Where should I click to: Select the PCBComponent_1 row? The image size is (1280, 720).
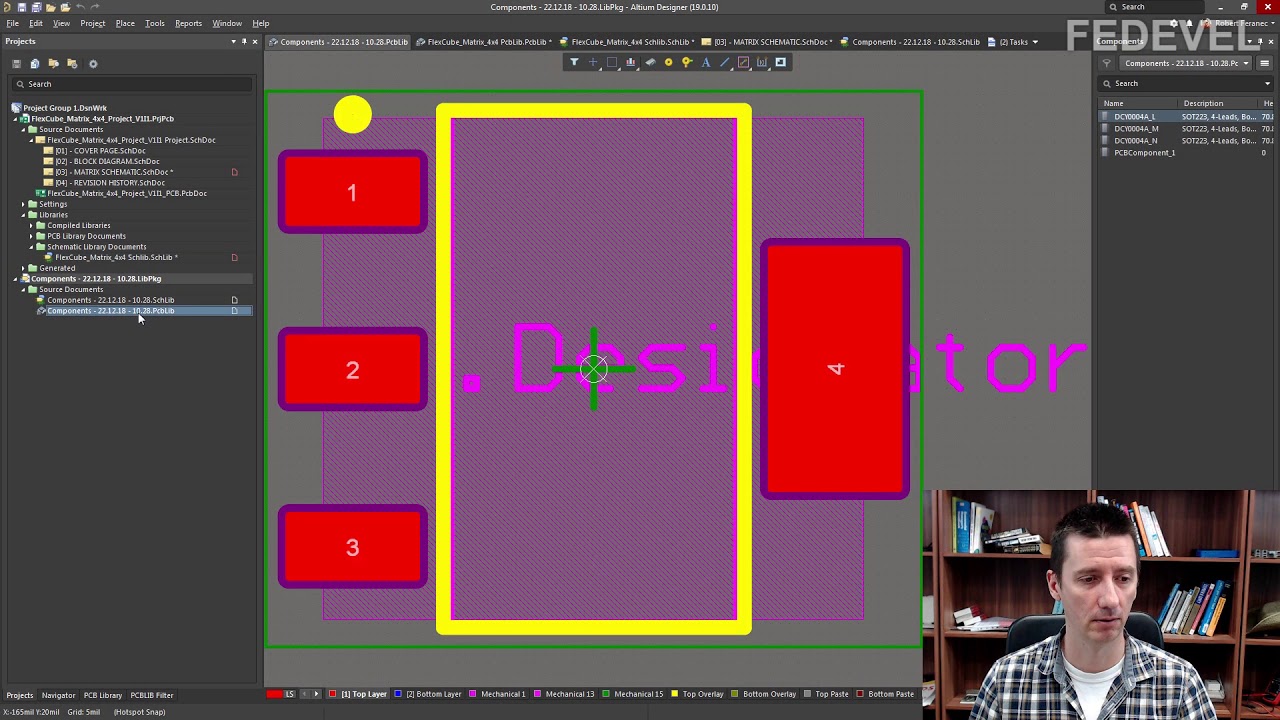(1187, 153)
